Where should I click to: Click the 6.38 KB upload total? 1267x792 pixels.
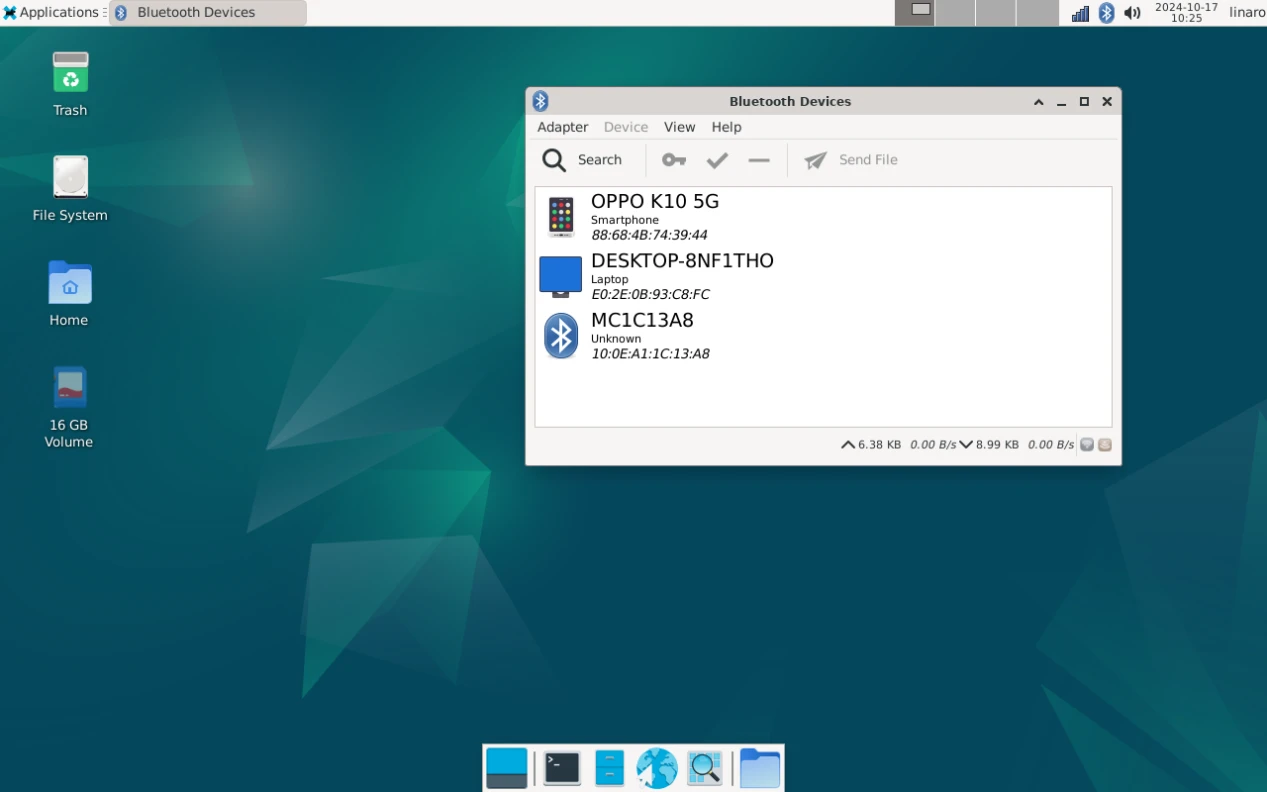(x=880, y=445)
